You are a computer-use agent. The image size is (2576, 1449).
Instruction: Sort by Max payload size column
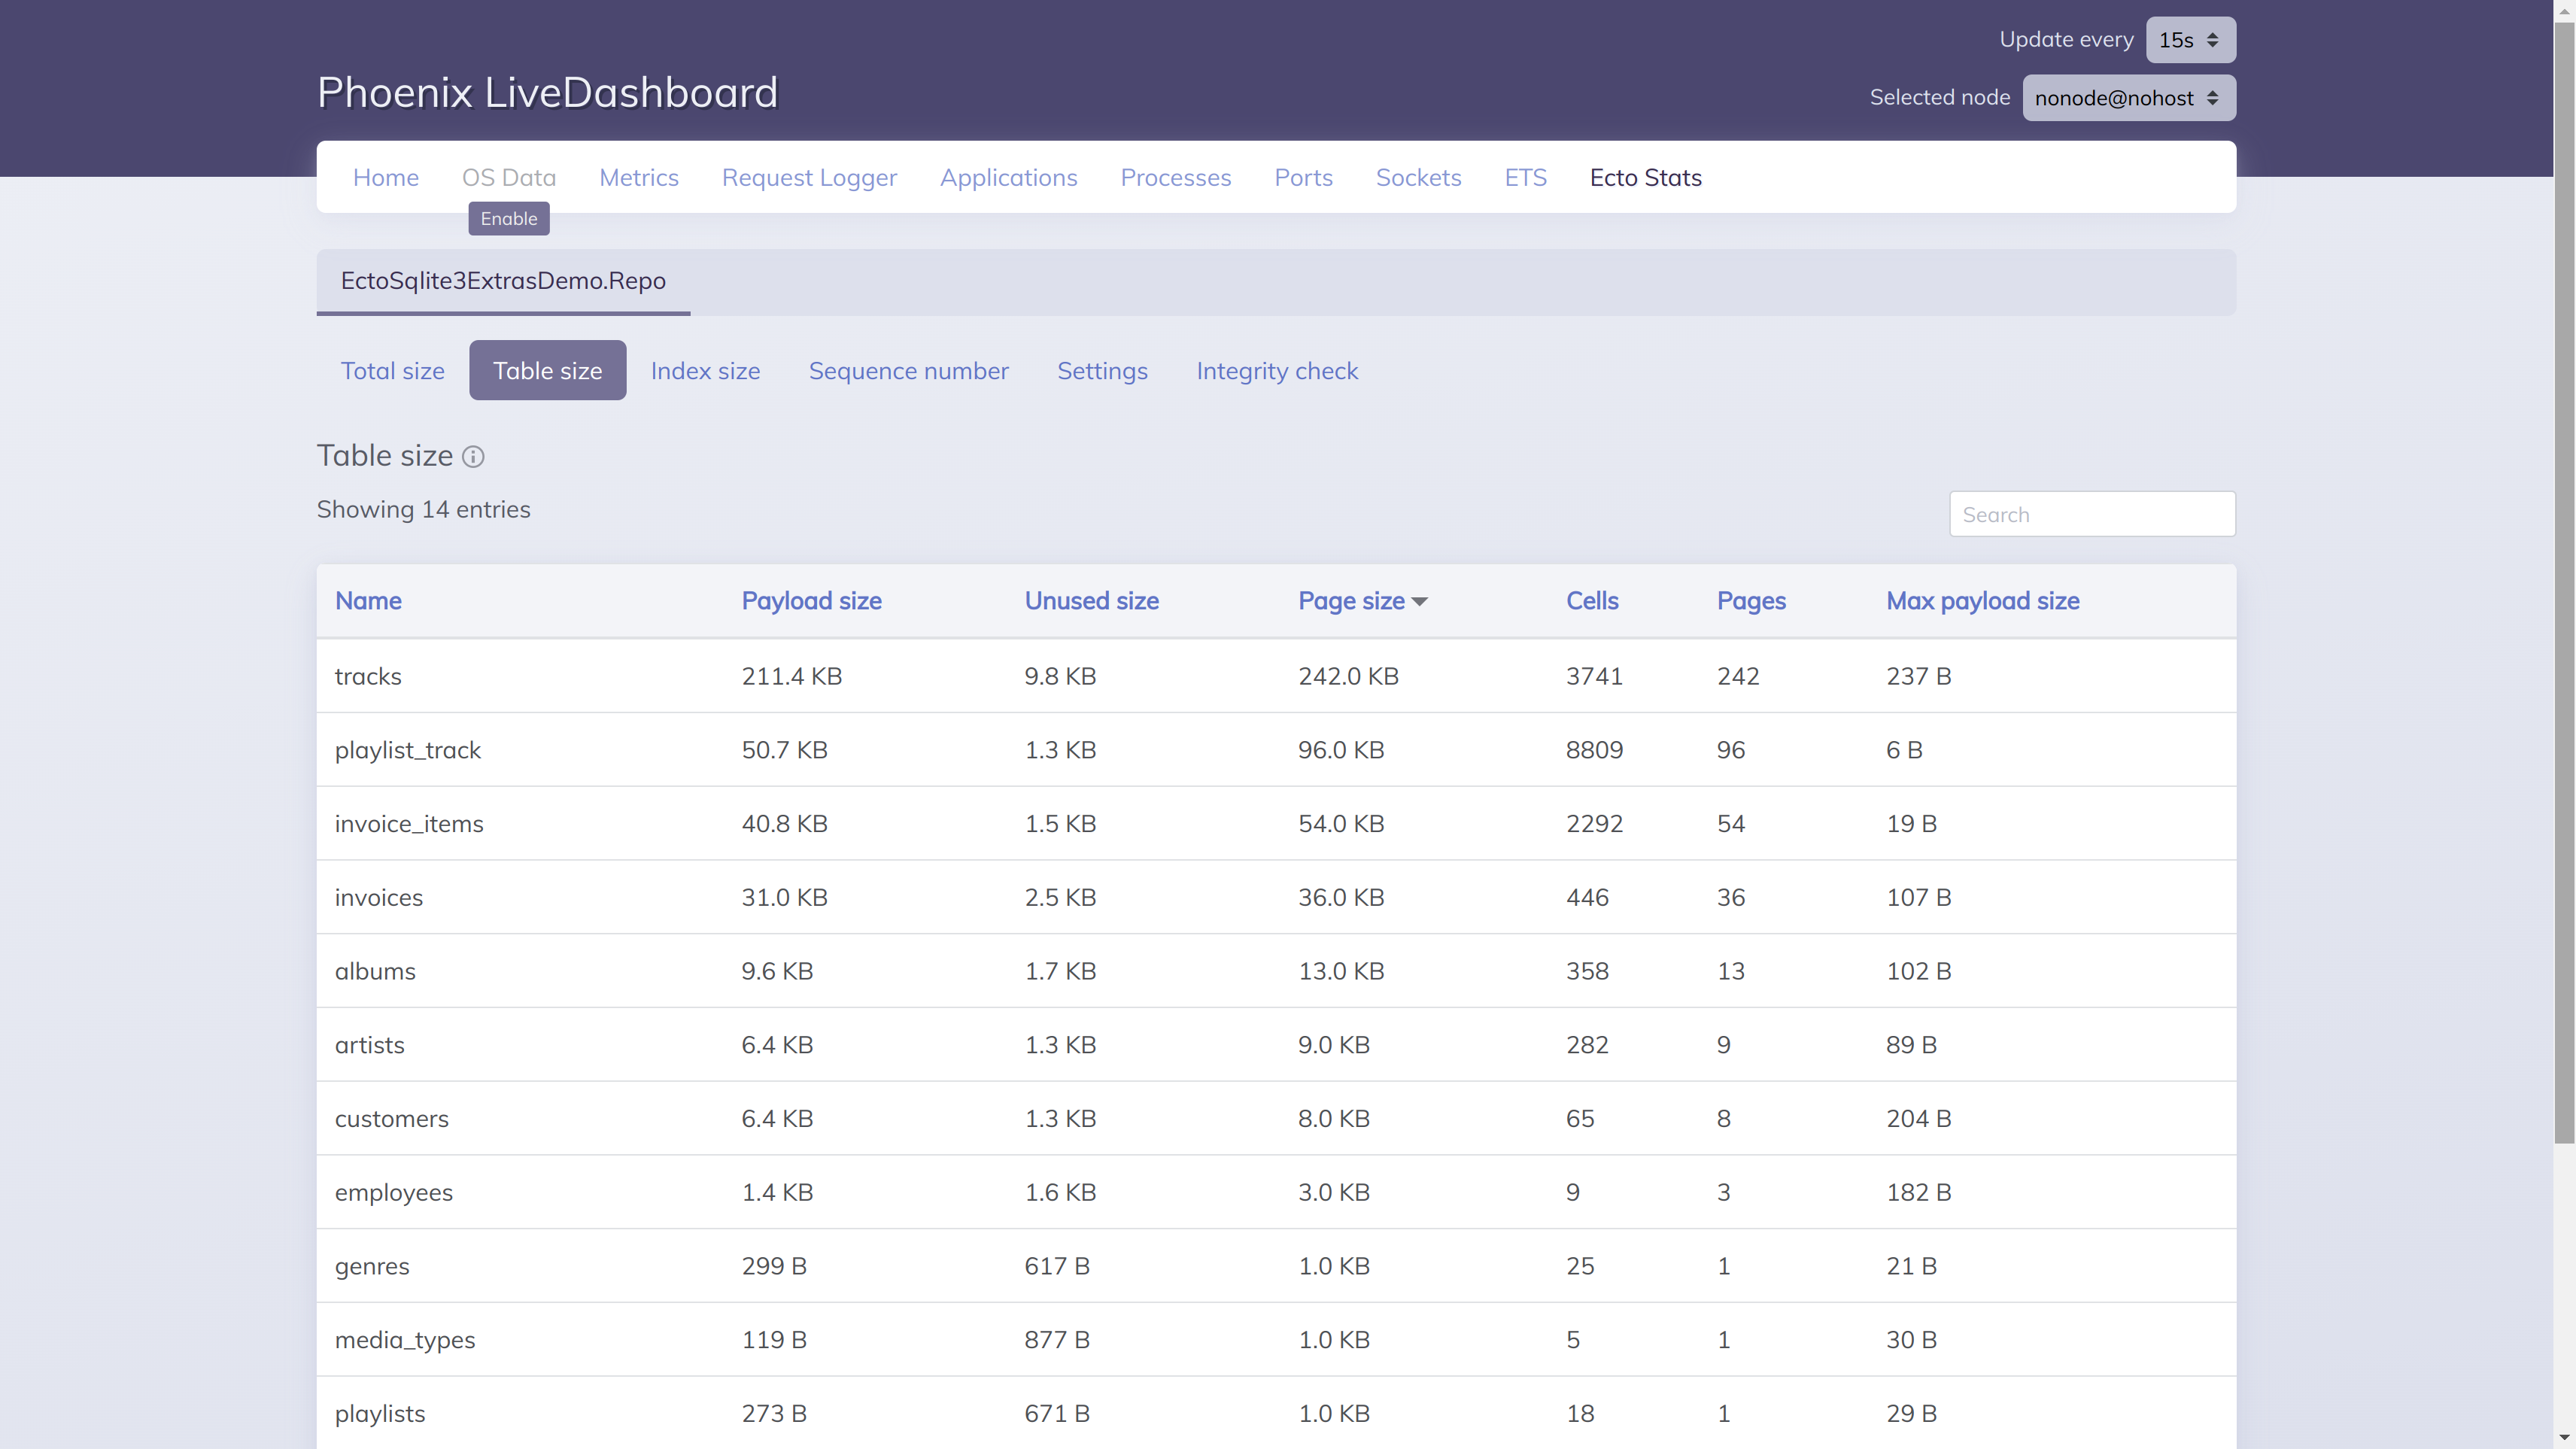click(x=1982, y=601)
